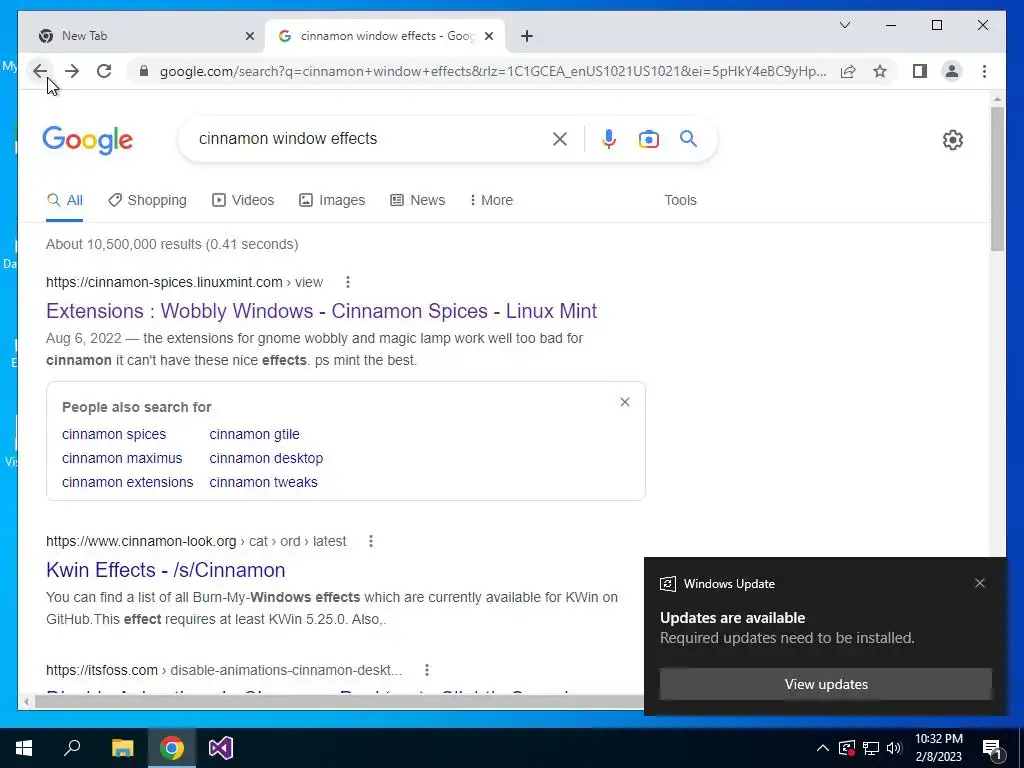Switch to News results
Image resolution: width=1024 pixels, height=768 pixels.
tap(417, 200)
